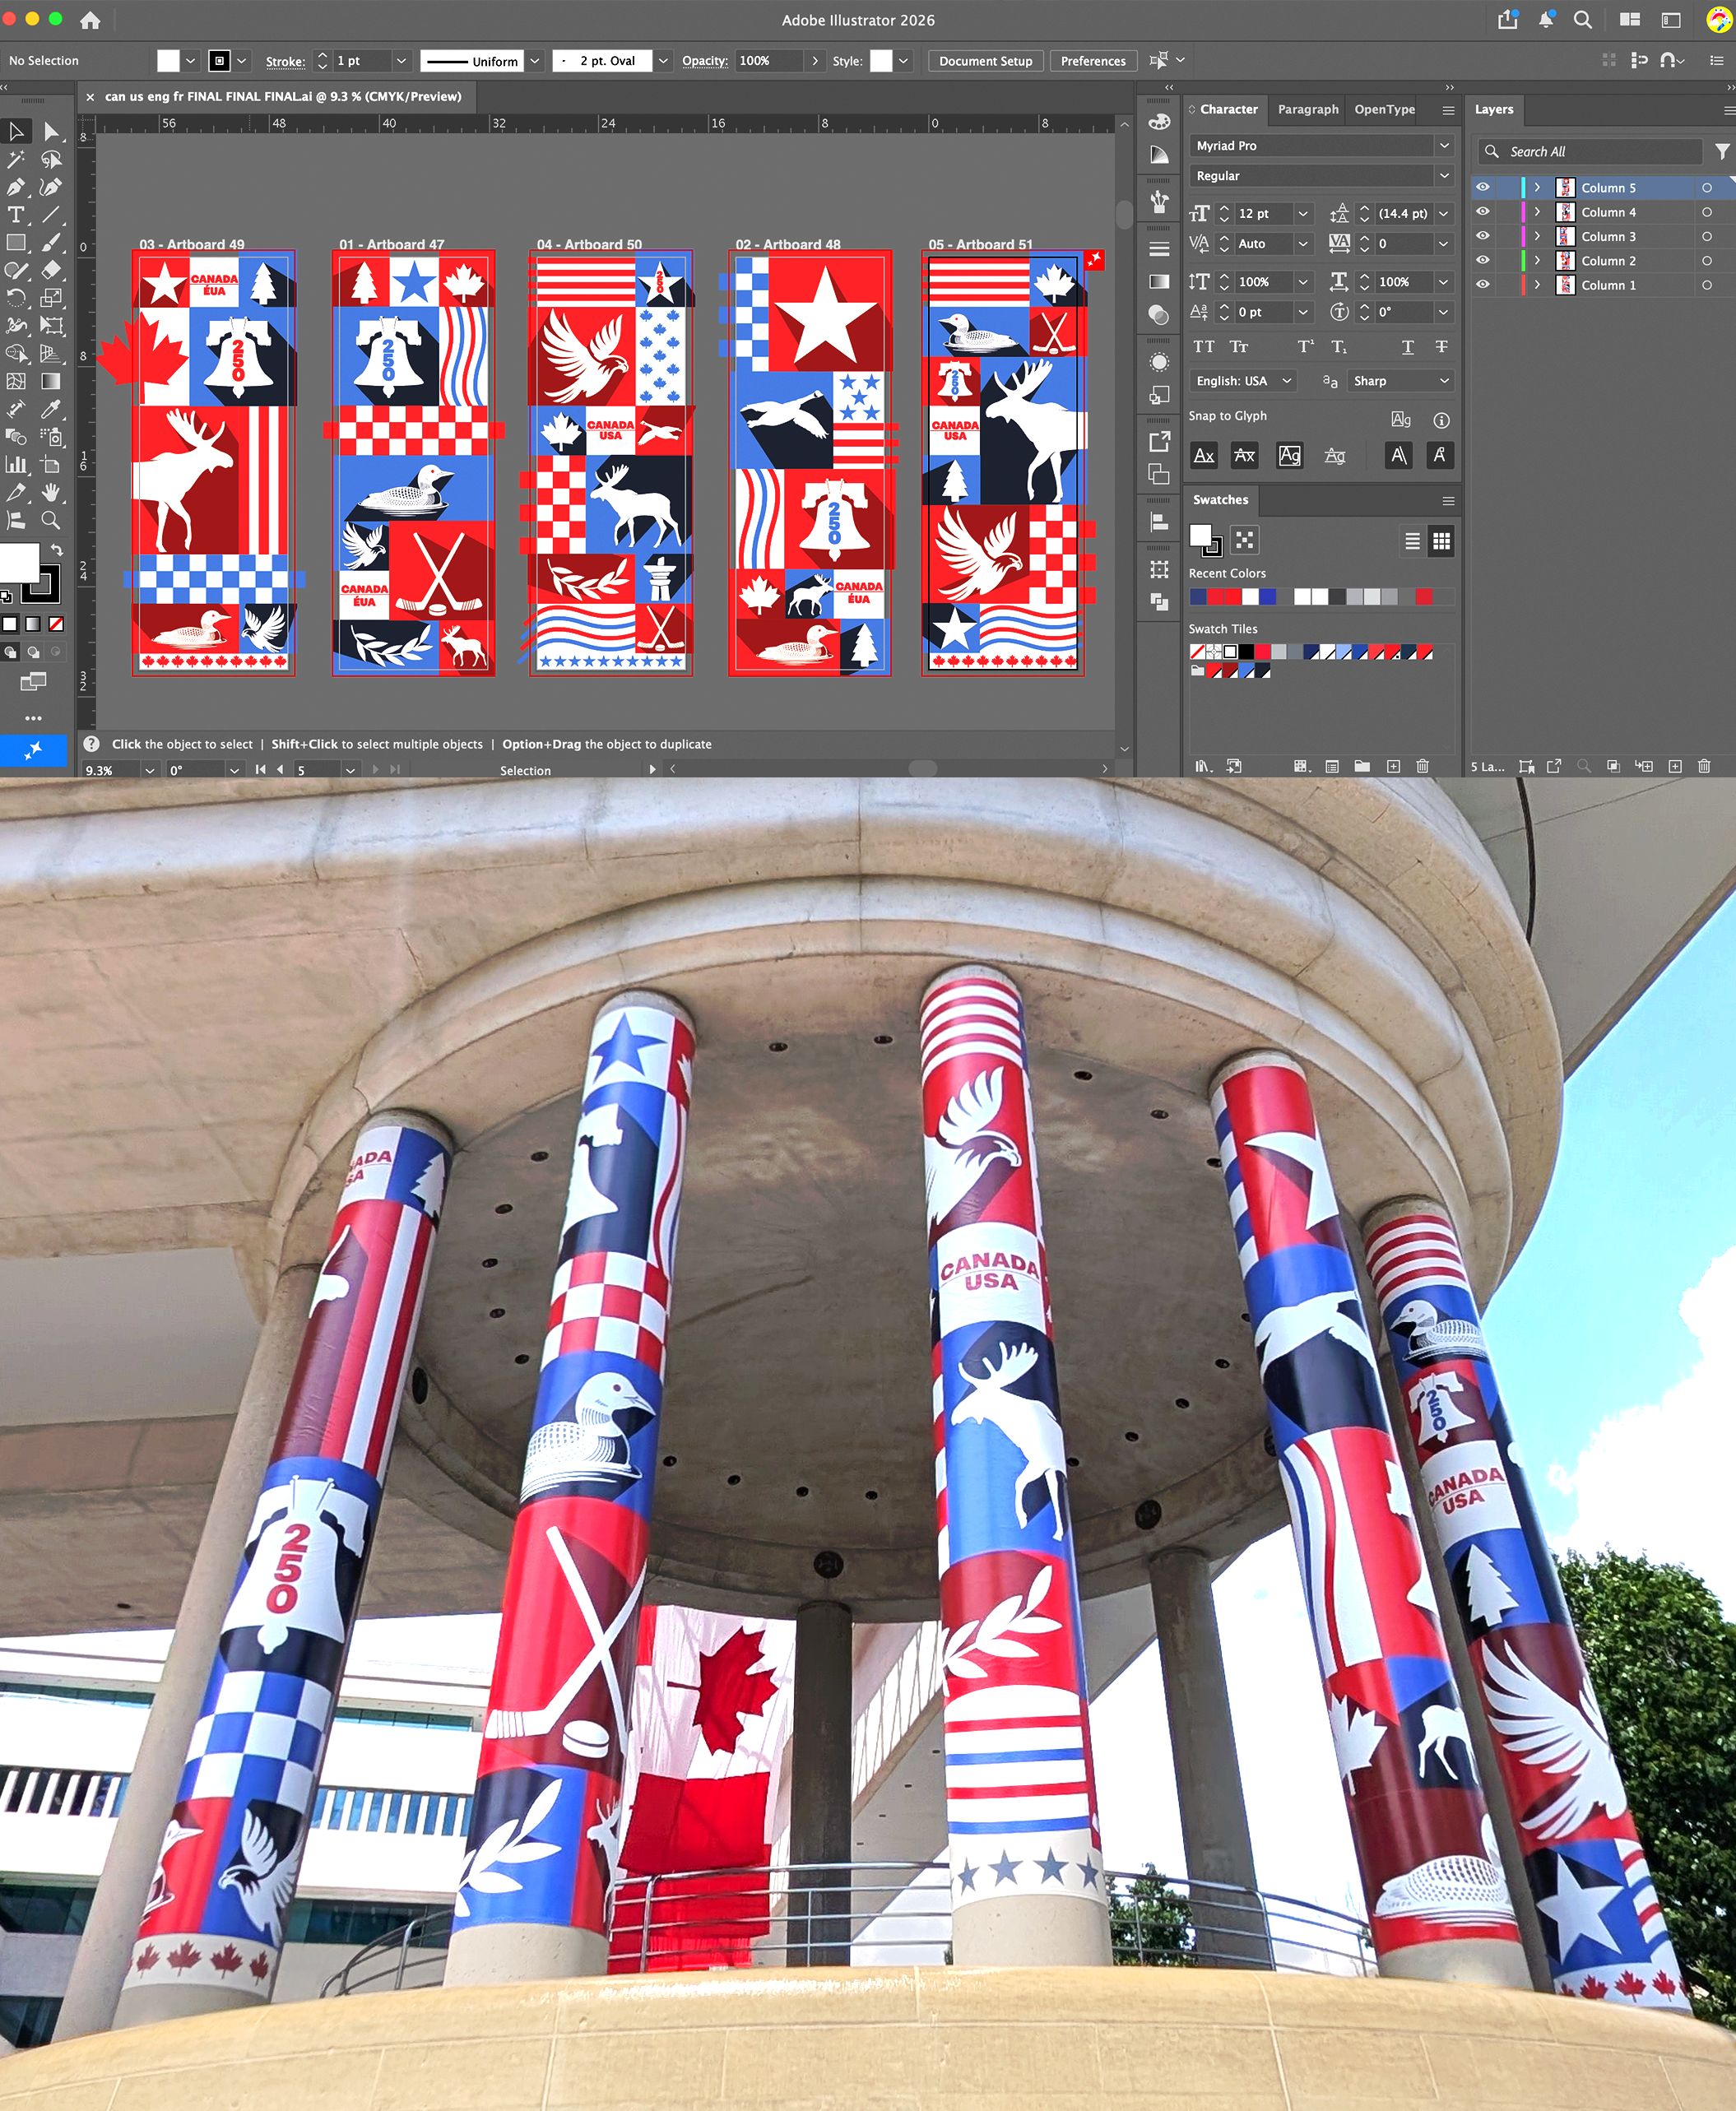Open the English: USA language dropdown

point(1243,381)
